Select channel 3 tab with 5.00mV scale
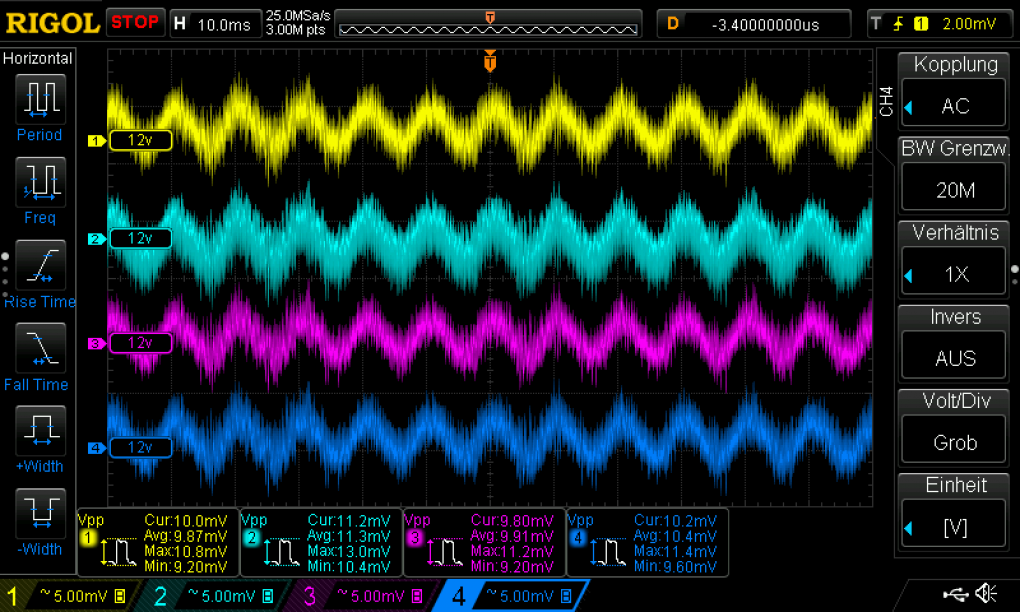 coord(366,596)
